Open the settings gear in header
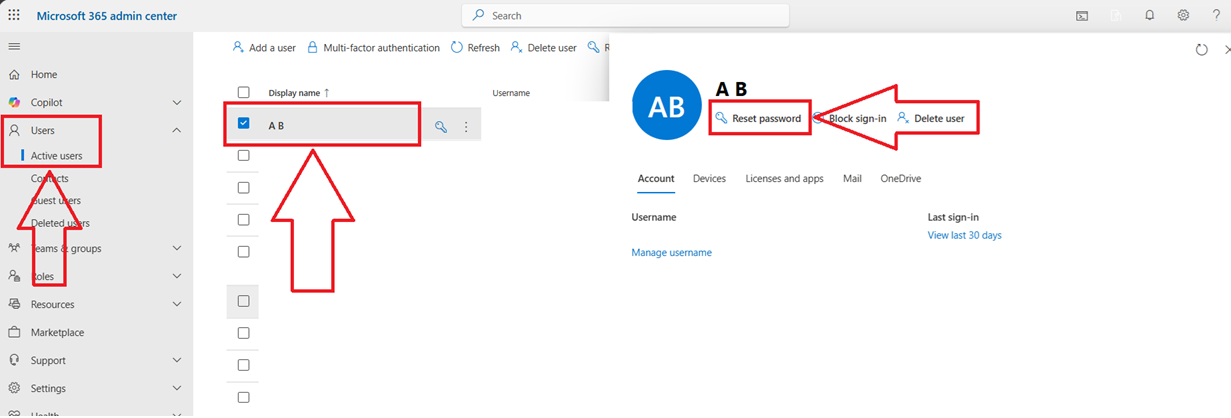This screenshot has height=418, width=1231. [x=1183, y=15]
